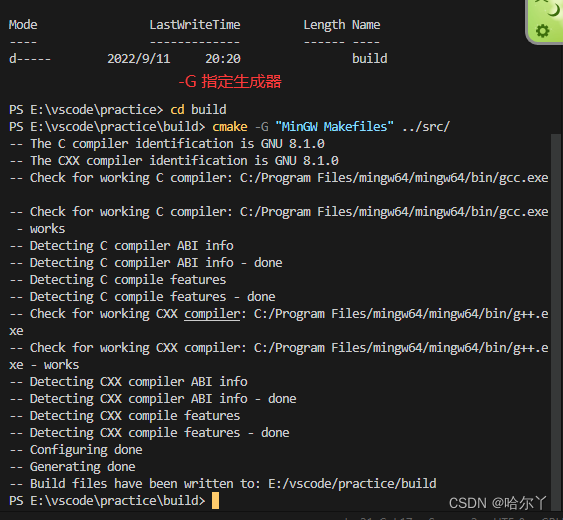Click the 'Length' column header
Screen dimensions: 563x520
click(324, 25)
